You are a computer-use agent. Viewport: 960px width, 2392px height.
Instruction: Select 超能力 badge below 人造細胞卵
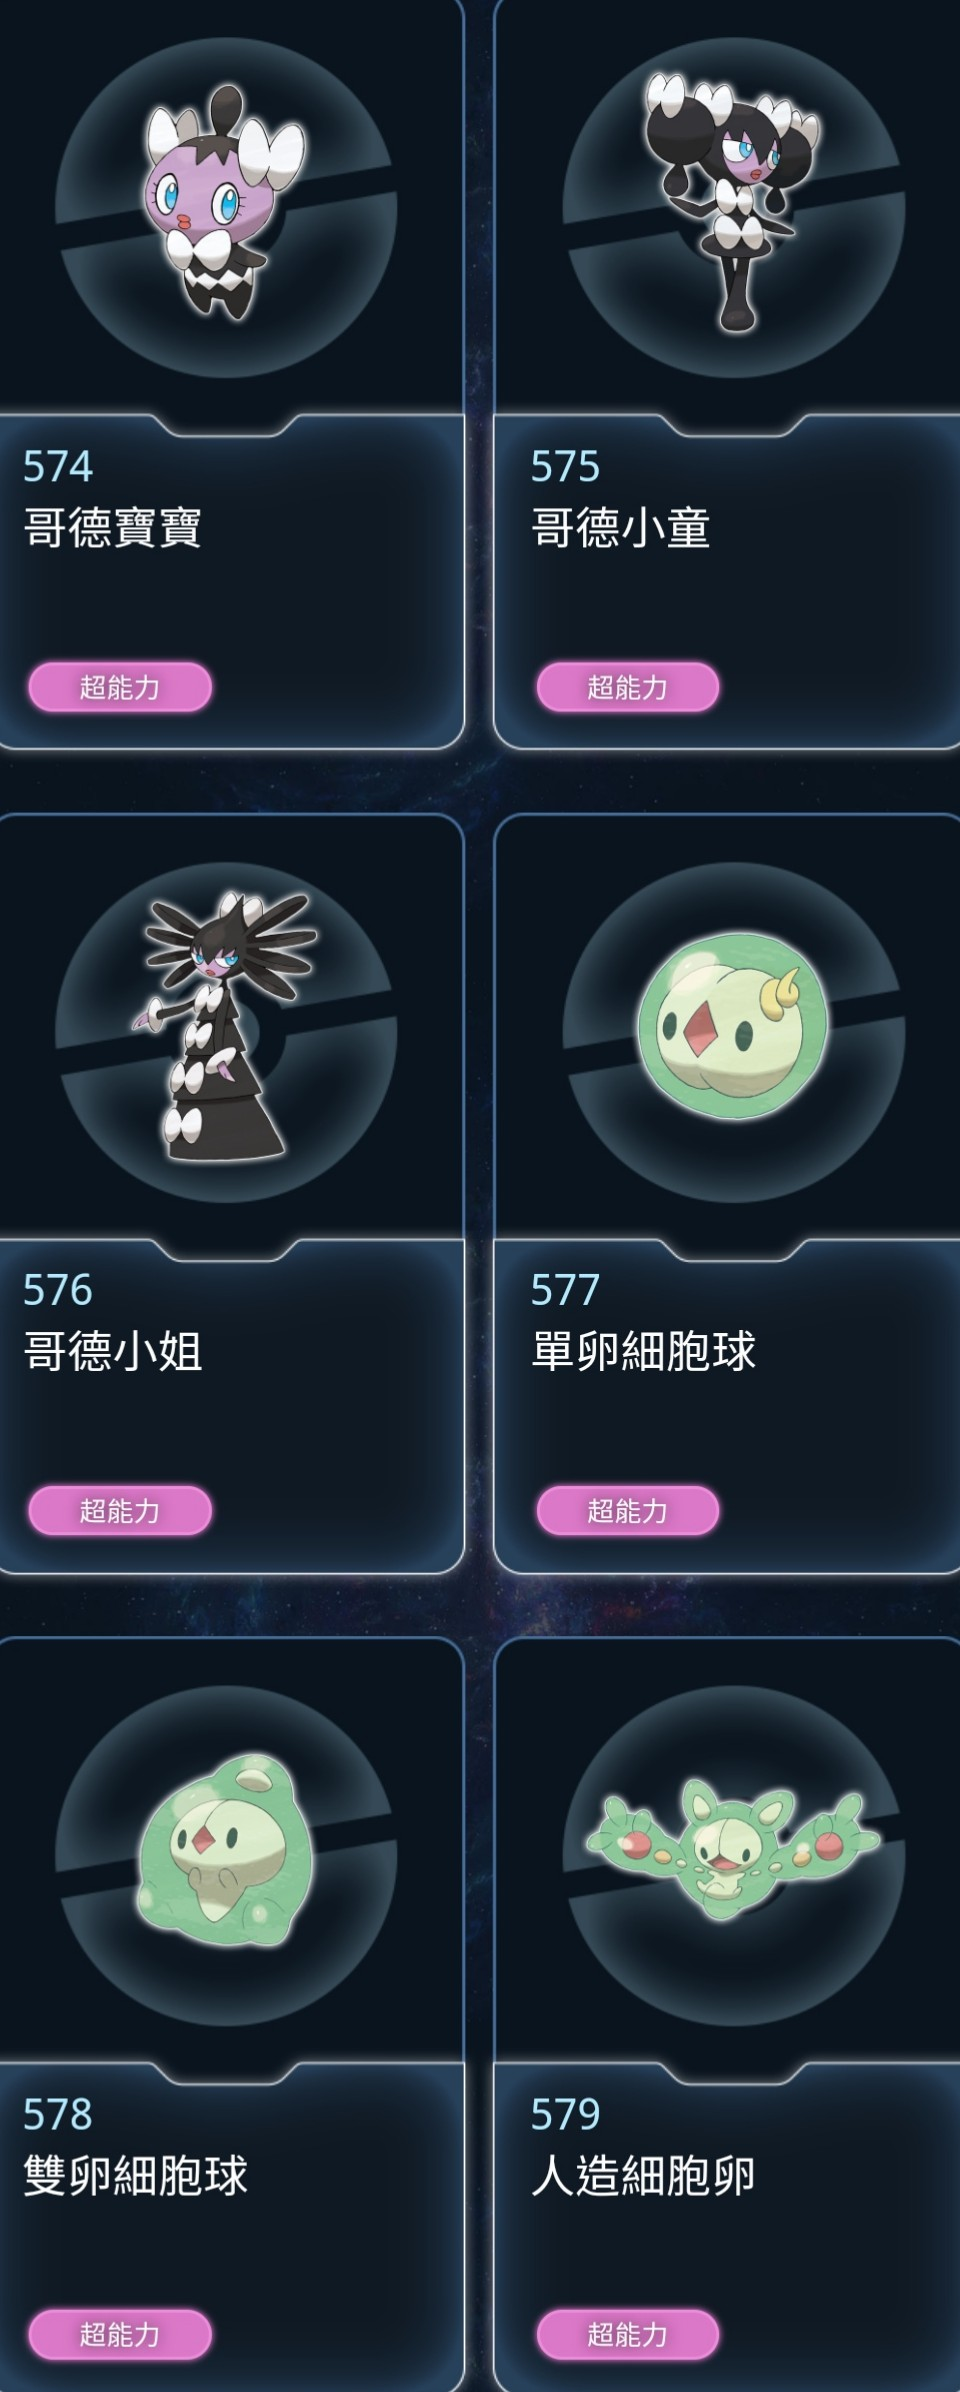tap(628, 2334)
